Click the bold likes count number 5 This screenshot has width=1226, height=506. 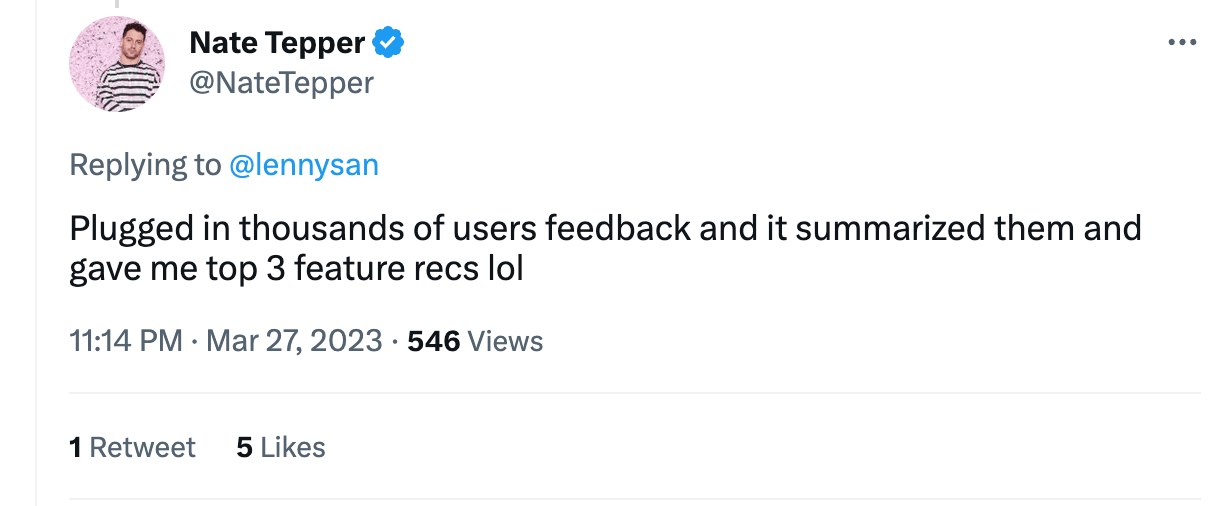(x=244, y=447)
